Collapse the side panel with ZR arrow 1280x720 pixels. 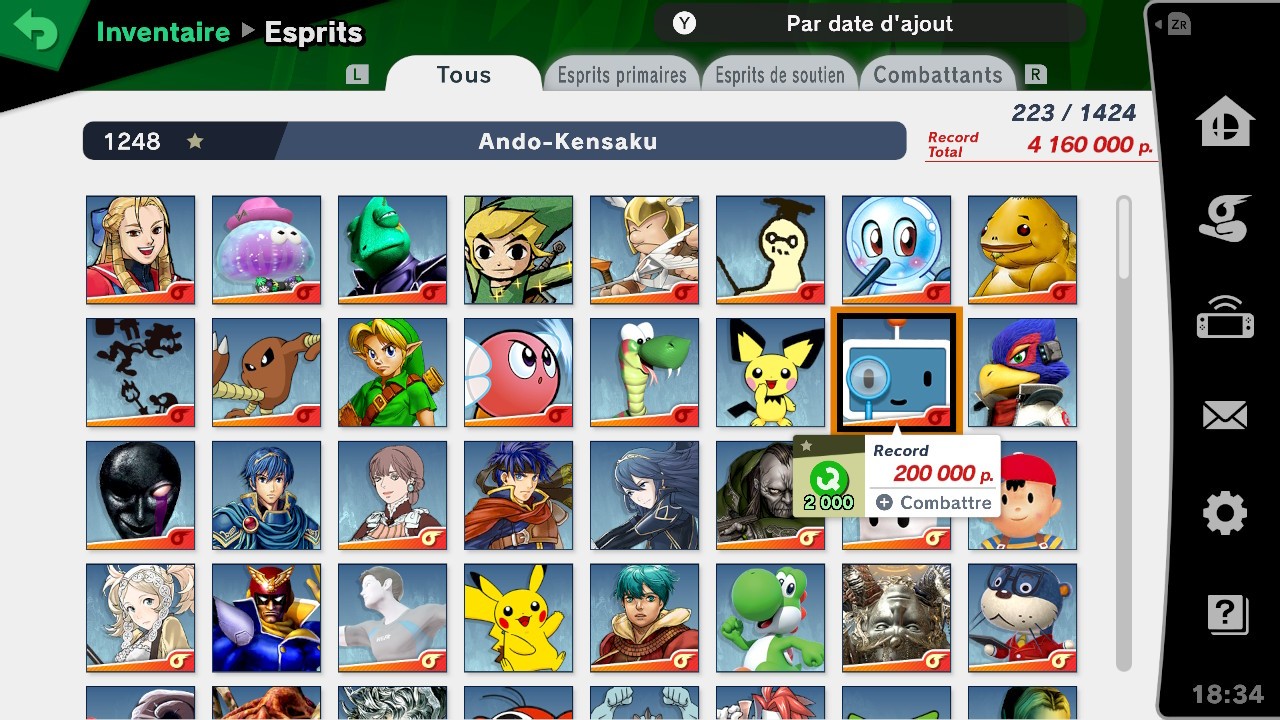[x=1172, y=25]
